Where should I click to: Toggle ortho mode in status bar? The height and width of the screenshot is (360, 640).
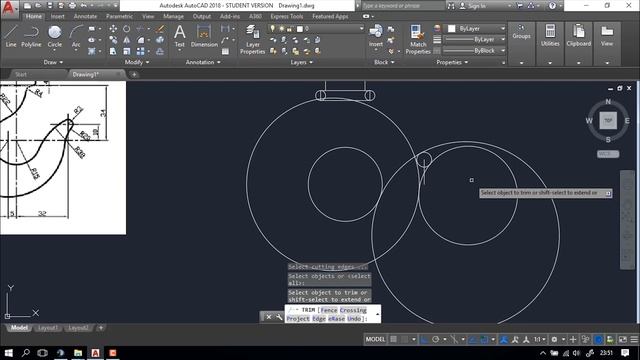424,339
